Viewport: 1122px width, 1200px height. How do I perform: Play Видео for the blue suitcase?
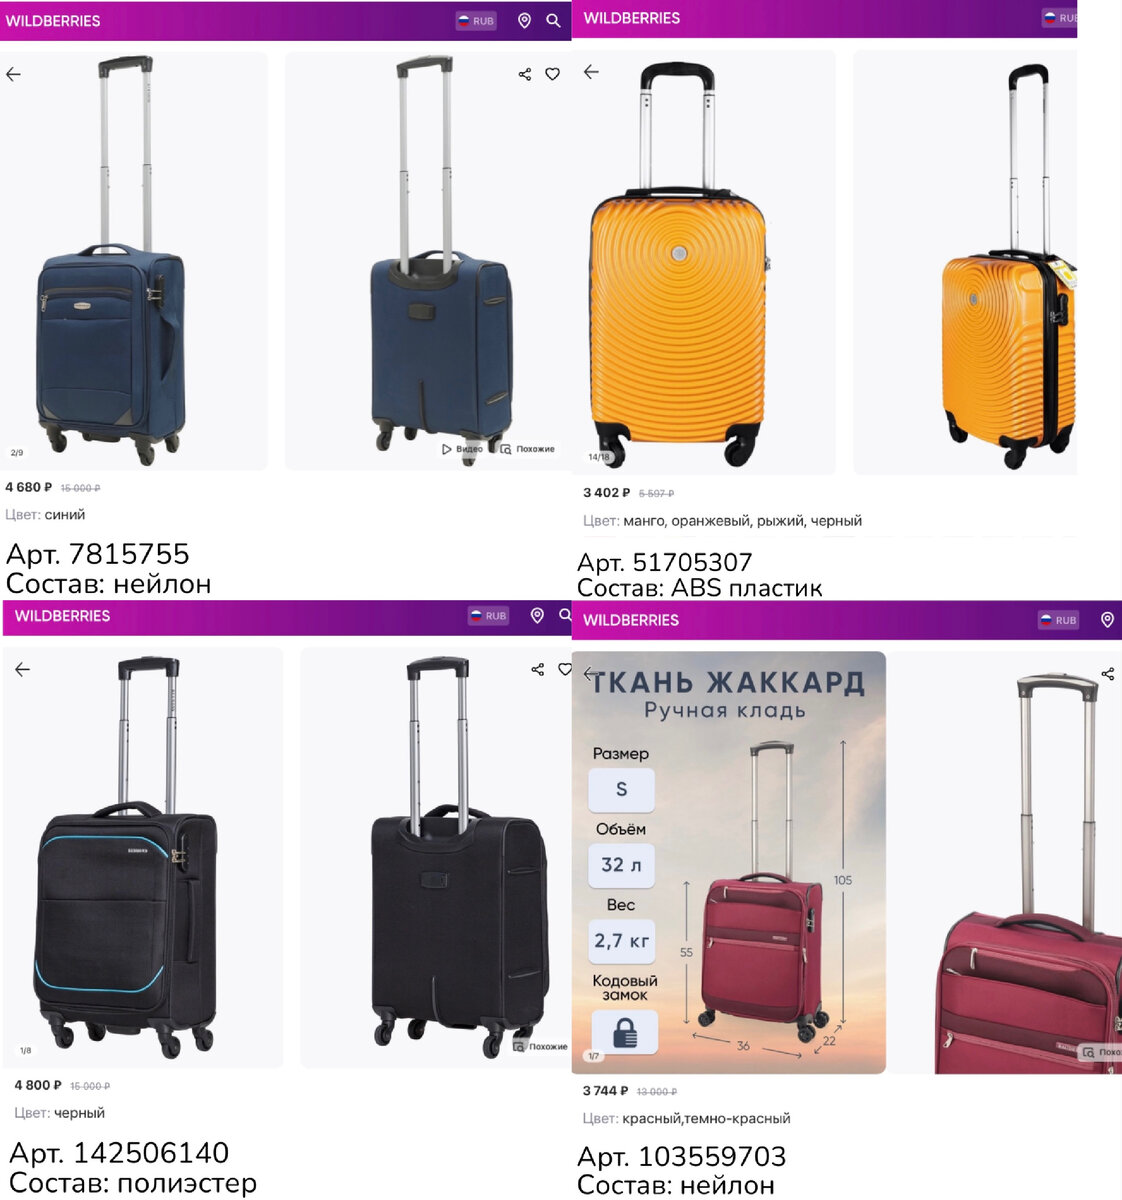click(462, 449)
